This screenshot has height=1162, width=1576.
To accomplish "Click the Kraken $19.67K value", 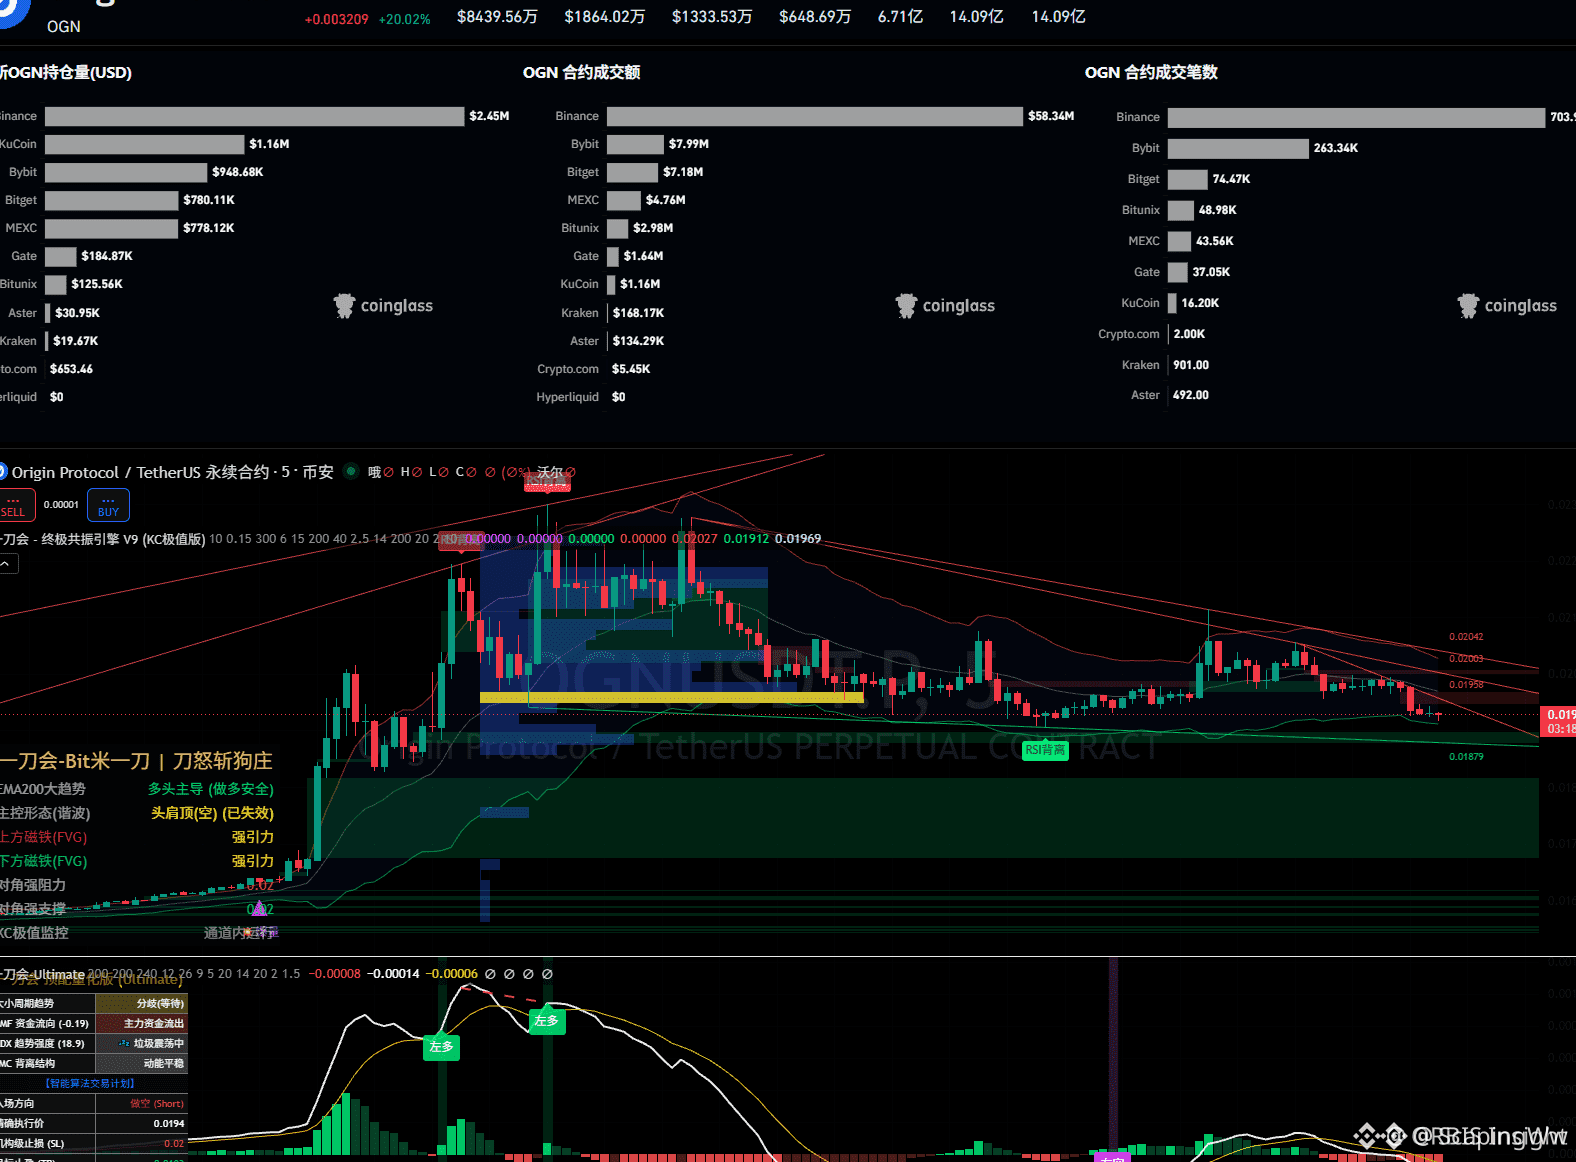I will pyautogui.click(x=76, y=341).
